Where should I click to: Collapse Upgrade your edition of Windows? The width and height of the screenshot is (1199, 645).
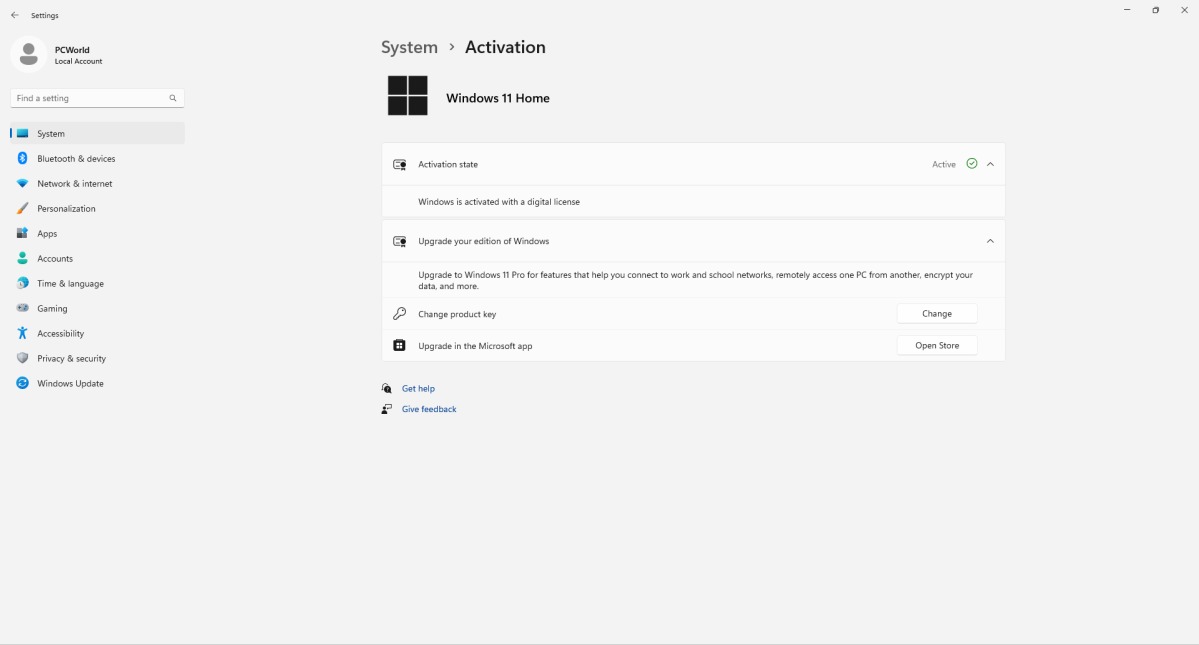990,241
